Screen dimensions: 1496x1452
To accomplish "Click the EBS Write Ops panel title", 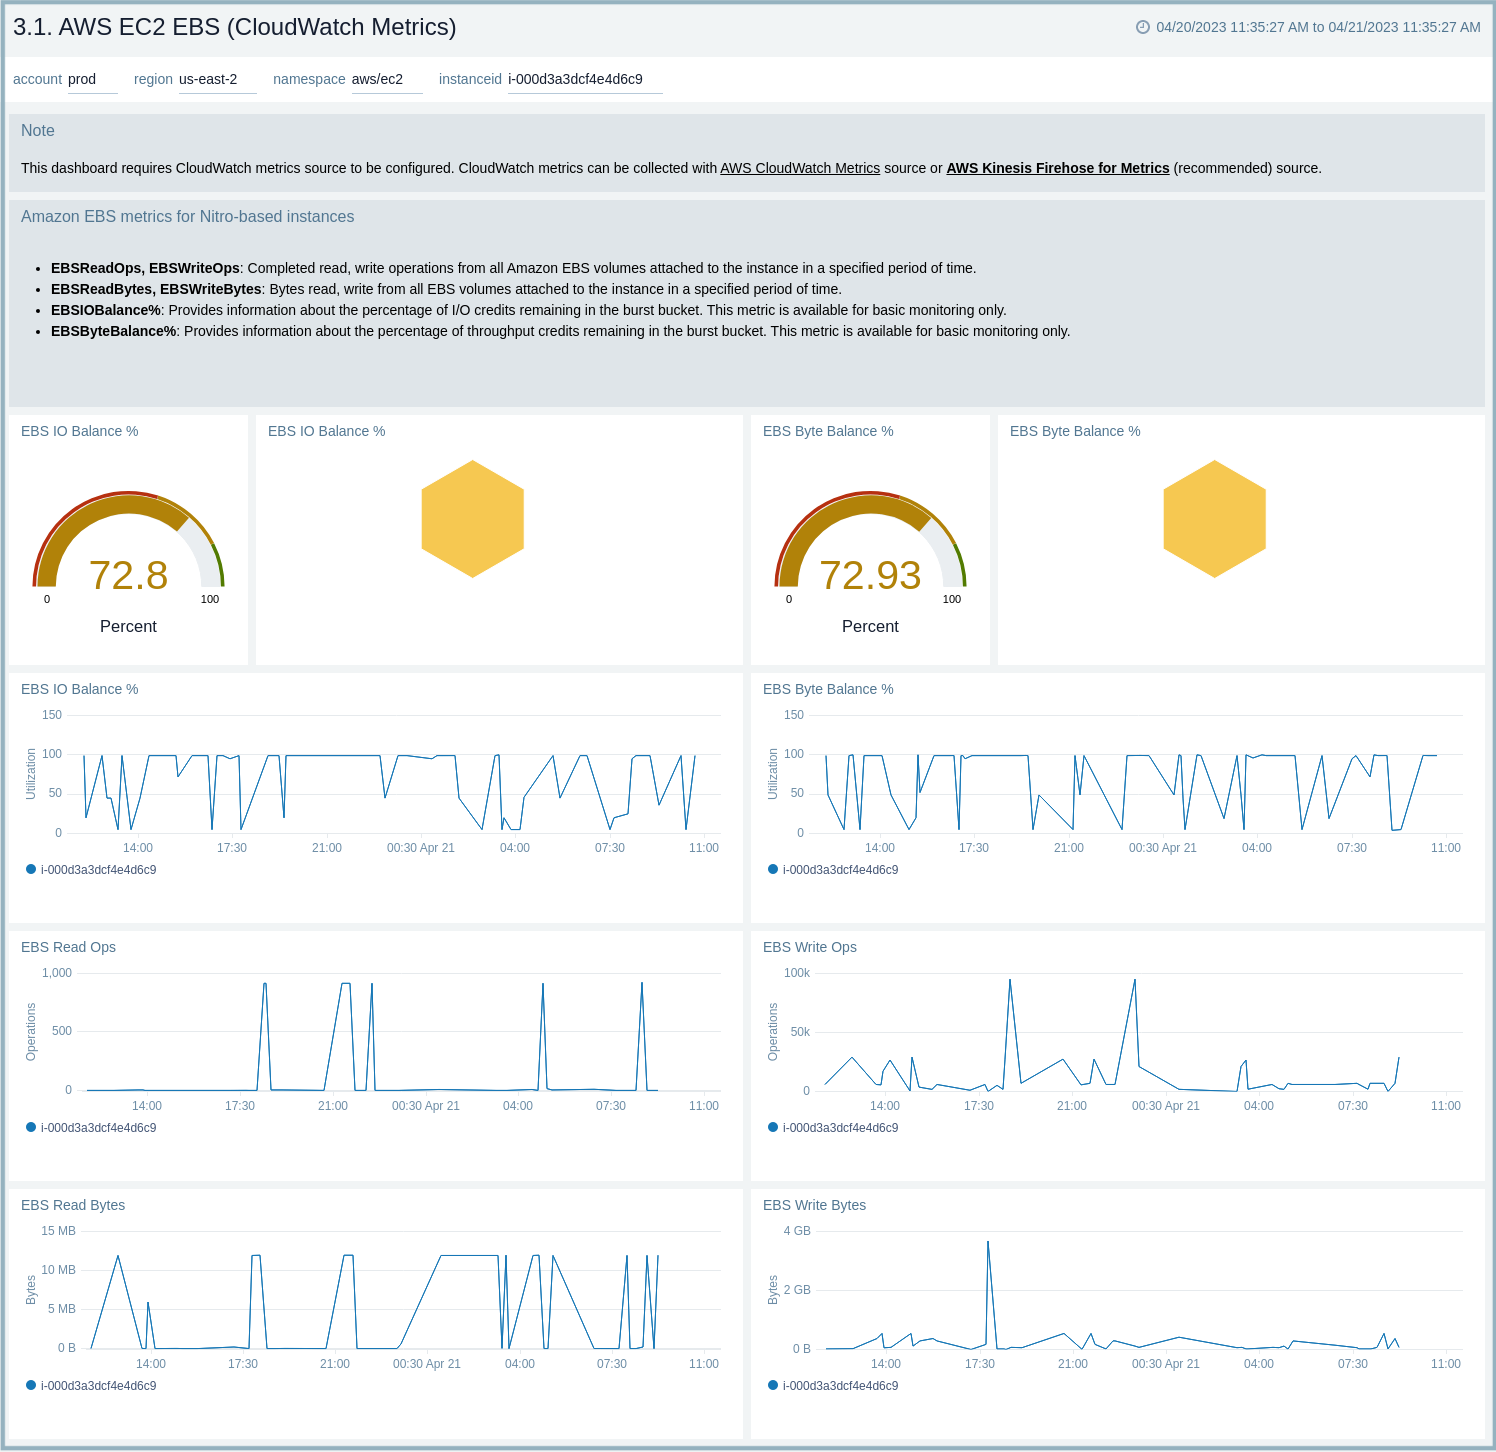I will coord(810,947).
